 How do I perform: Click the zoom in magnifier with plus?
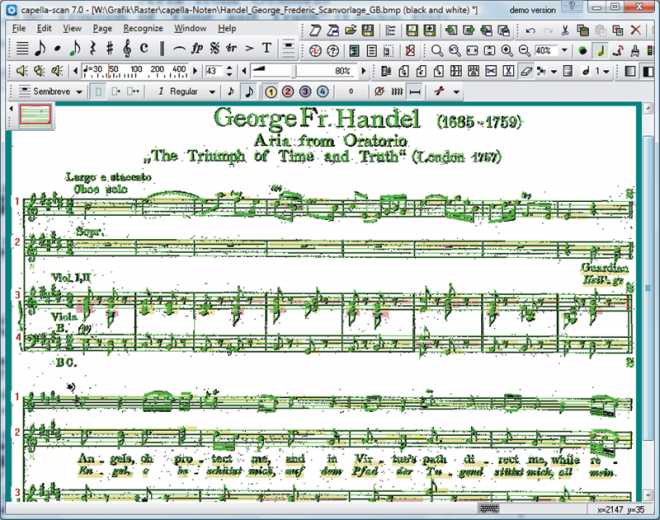point(507,51)
